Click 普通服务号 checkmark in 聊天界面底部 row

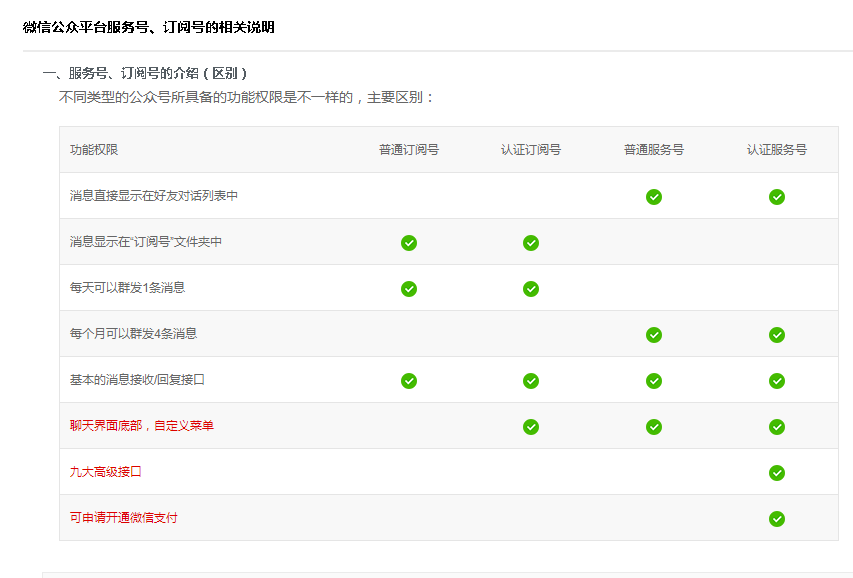coord(654,427)
